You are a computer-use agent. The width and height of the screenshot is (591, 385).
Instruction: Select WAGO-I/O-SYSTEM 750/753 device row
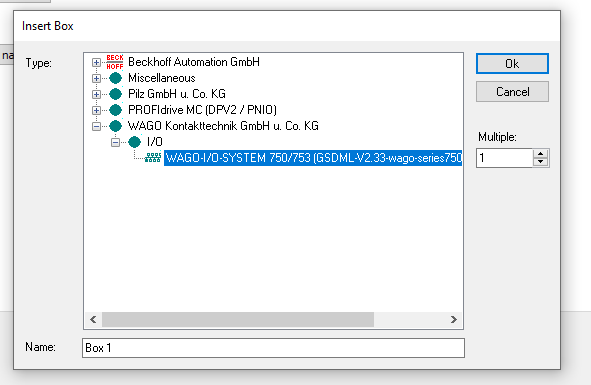pos(313,158)
